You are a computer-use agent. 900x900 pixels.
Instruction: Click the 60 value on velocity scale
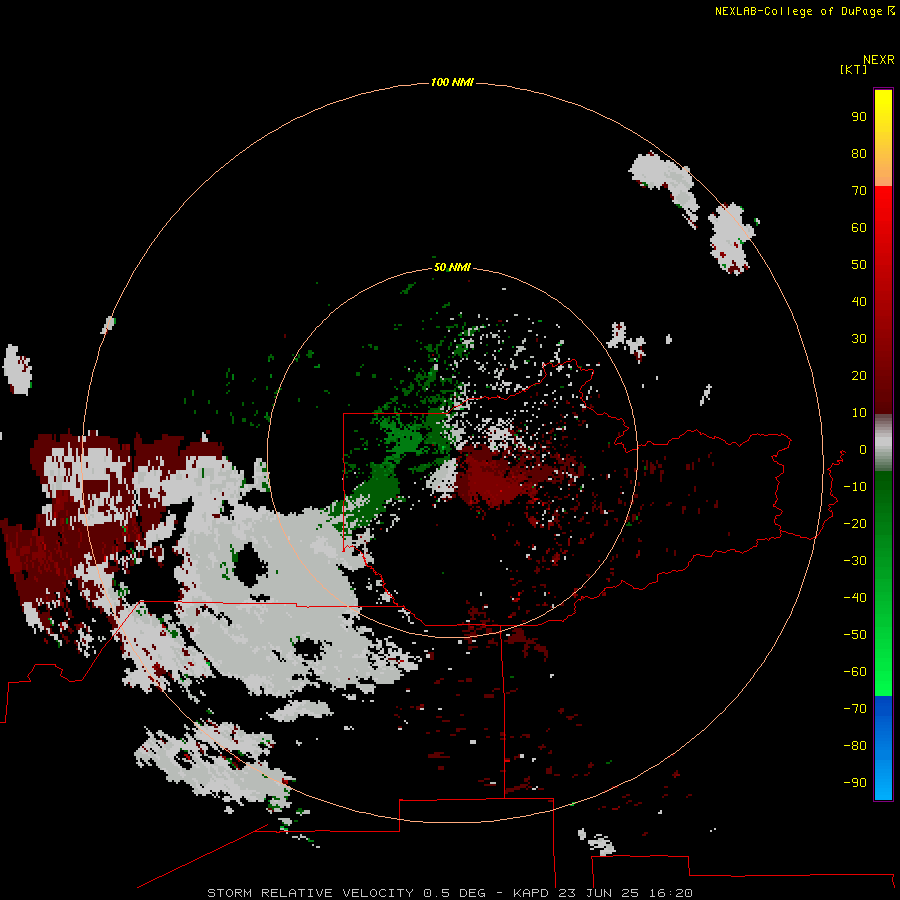coord(859,227)
